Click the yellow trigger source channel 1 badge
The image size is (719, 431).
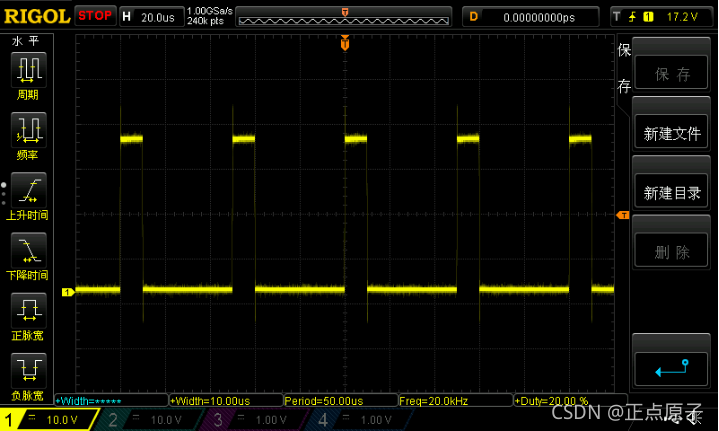(648, 17)
